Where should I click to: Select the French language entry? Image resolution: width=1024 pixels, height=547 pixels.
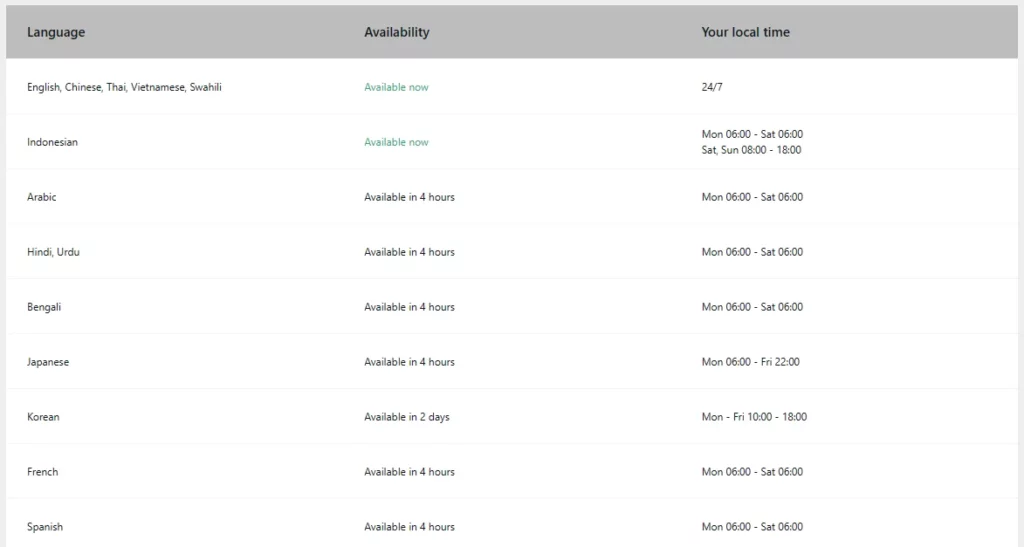(43, 472)
